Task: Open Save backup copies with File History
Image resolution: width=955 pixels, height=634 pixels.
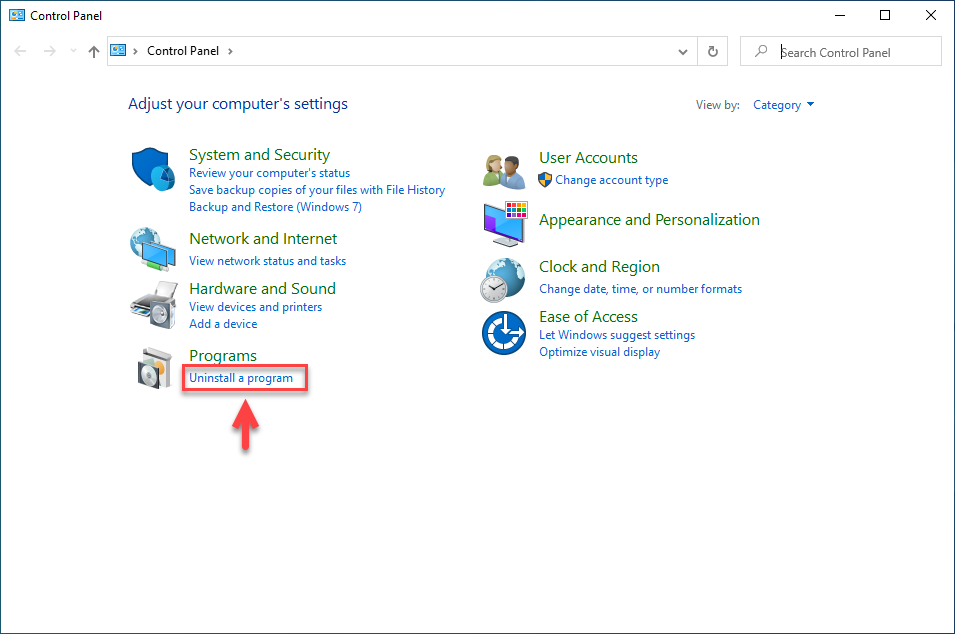Action: click(x=317, y=190)
